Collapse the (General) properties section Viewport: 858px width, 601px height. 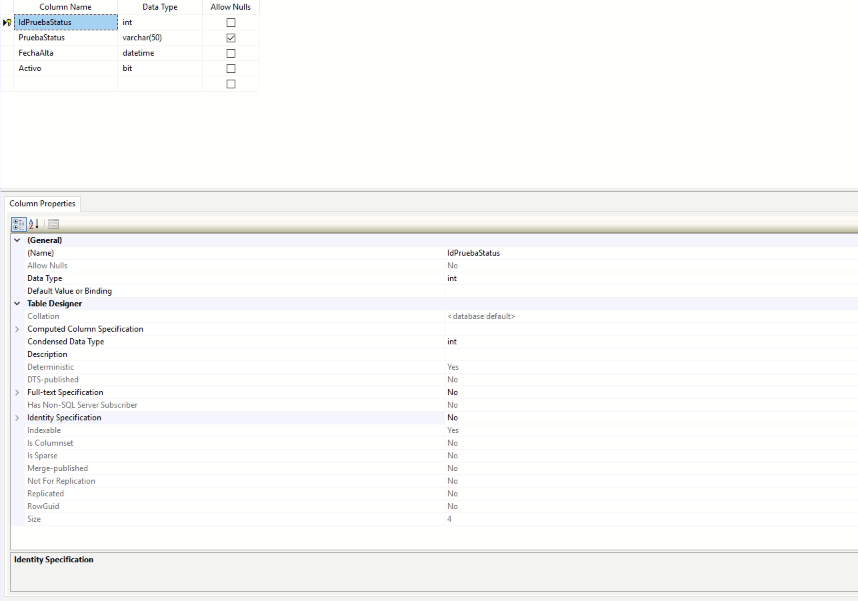coord(17,240)
